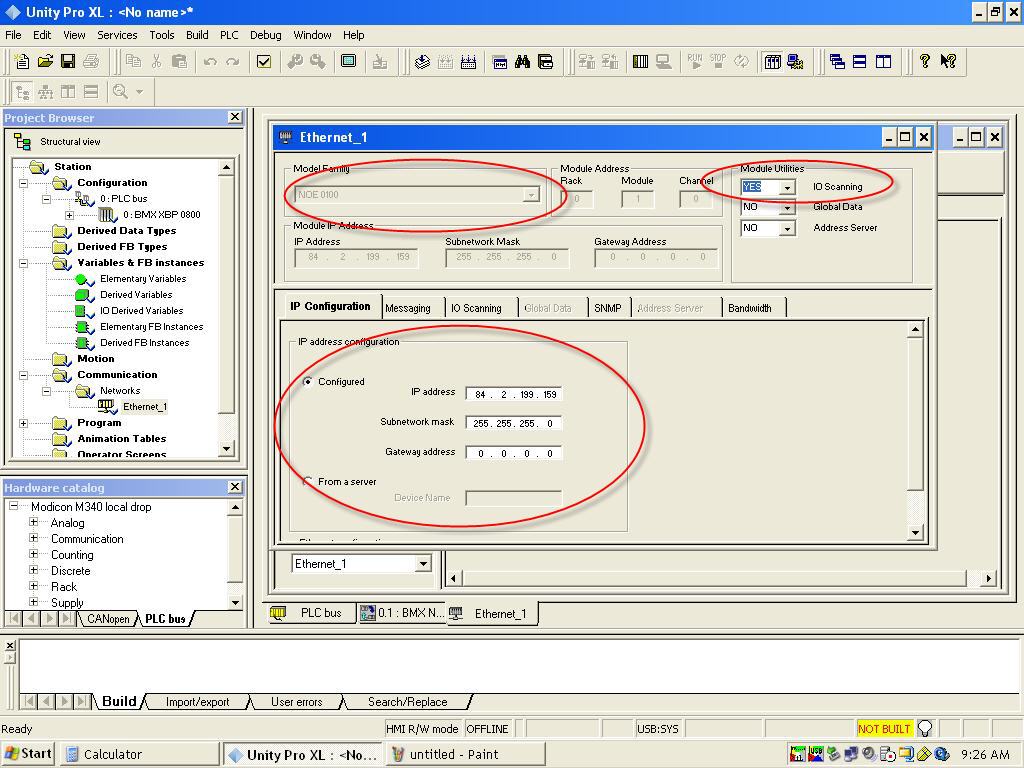The height and width of the screenshot is (768, 1024).
Task: Open the Global Data NO dropdown
Action: pos(788,208)
